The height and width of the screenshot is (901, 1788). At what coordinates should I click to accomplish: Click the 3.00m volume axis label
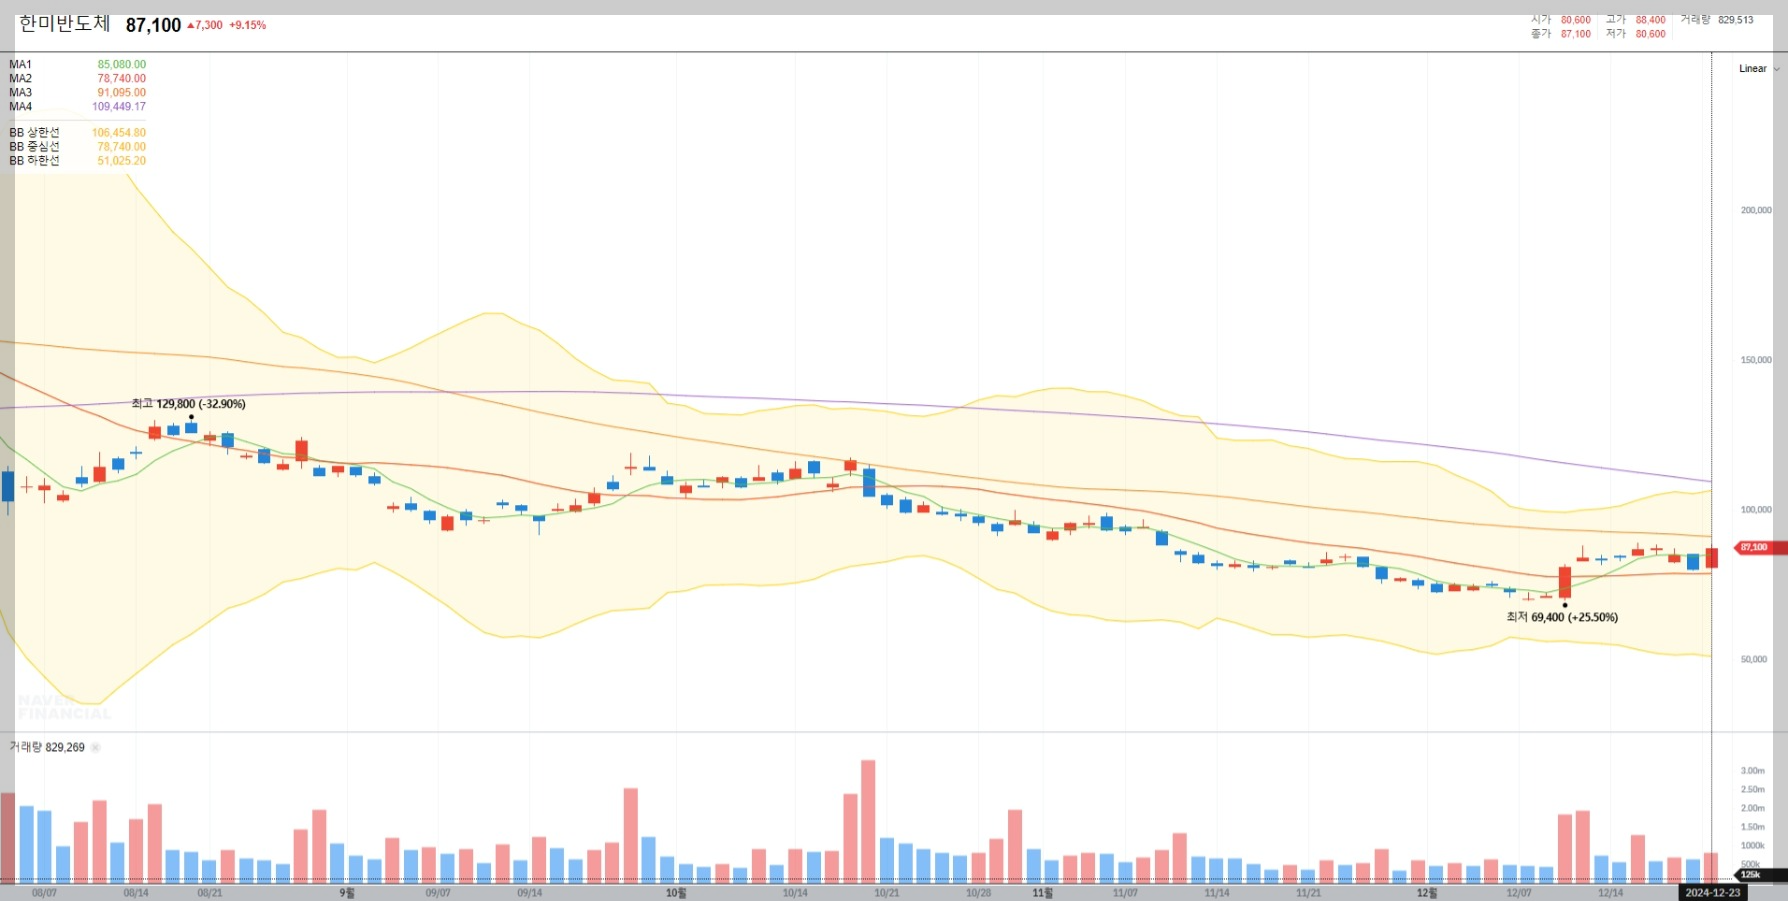pos(1752,771)
